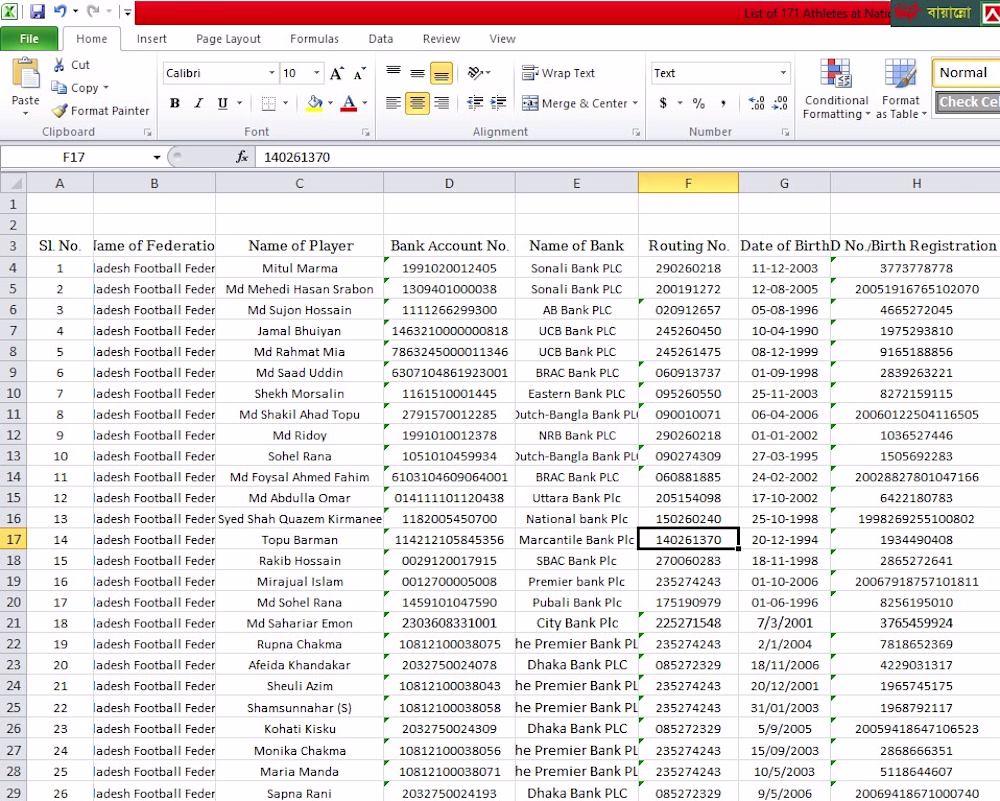Image resolution: width=1000 pixels, height=801 pixels.
Task: Click the Orientation text angle icon
Action: coord(476,73)
